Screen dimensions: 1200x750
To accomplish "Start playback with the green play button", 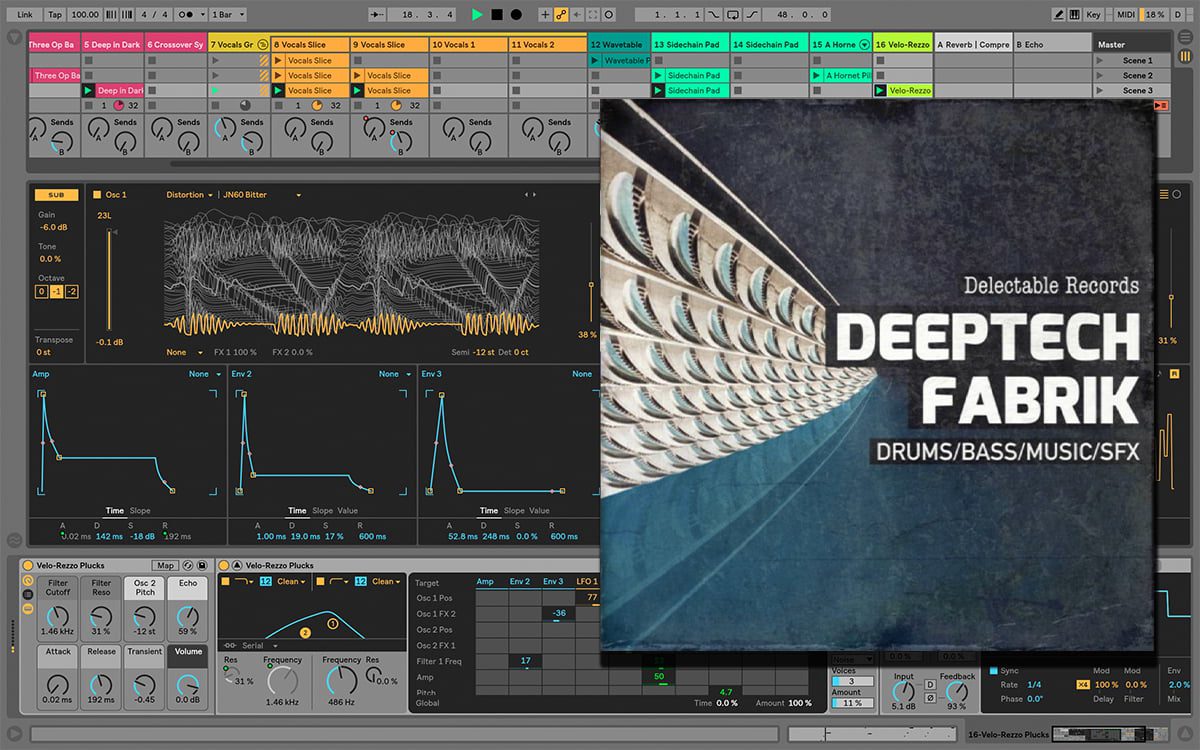I will tap(477, 15).
